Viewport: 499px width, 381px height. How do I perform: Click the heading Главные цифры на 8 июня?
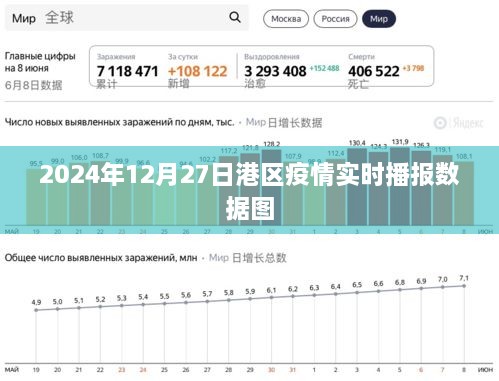coord(40,62)
